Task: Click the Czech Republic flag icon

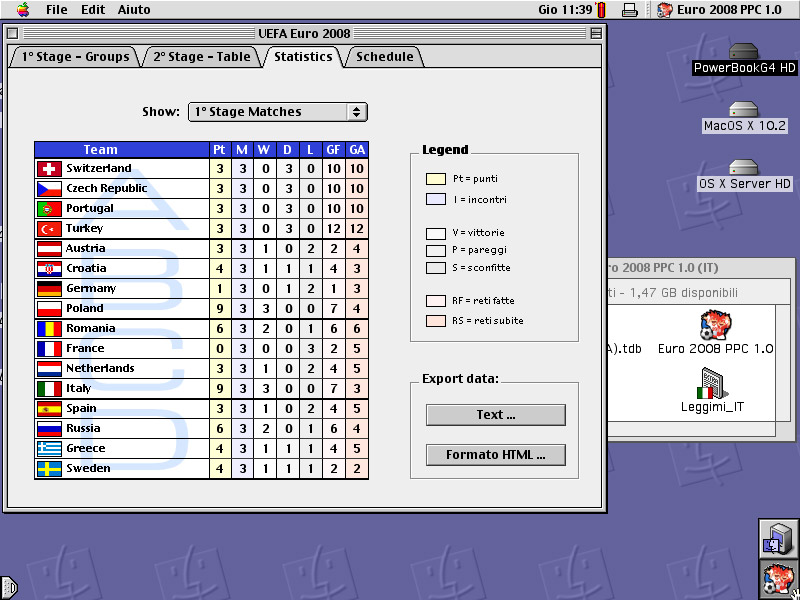Action: [x=49, y=189]
